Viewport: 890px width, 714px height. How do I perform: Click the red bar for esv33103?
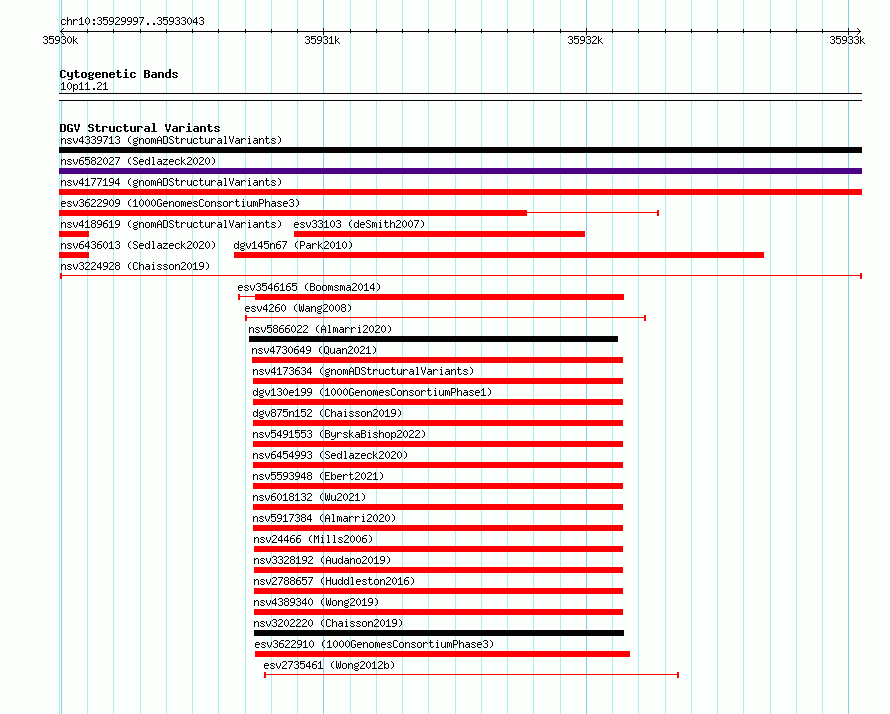click(439, 234)
